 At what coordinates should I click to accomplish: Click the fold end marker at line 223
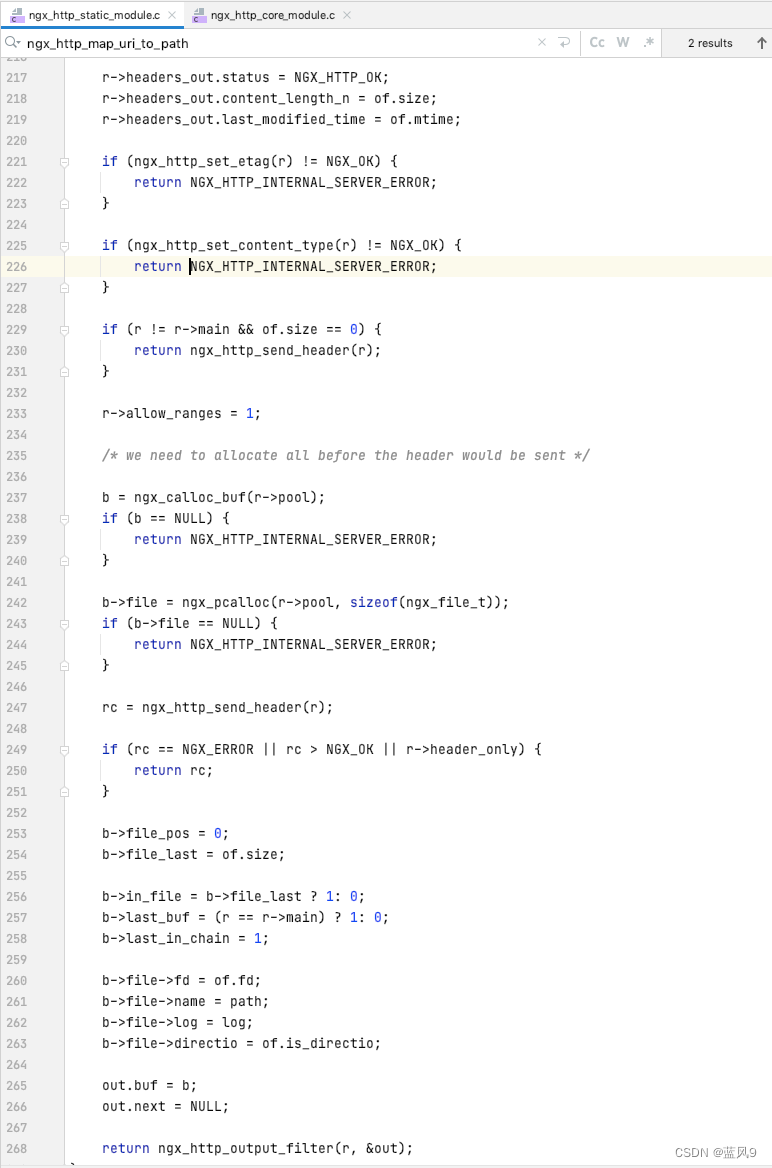coord(64,203)
